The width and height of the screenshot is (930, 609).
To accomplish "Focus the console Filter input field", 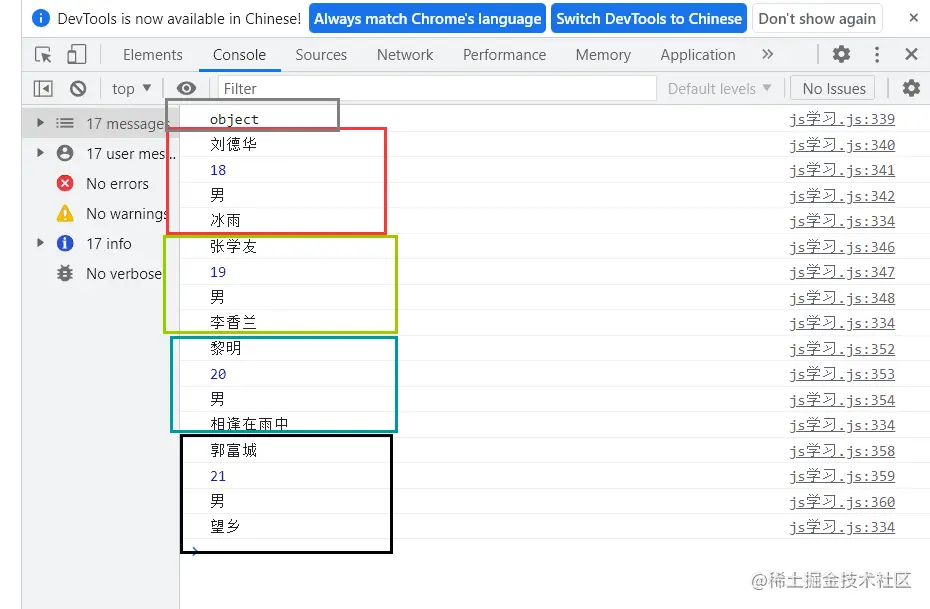I will 437,88.
